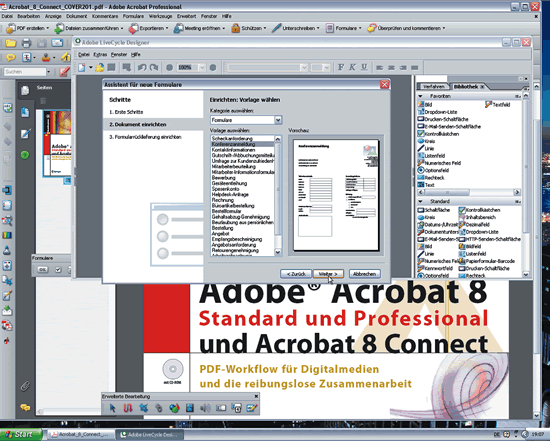550x441 pixels.
Task: Open the comments panel speech-bubble icon
Action: (x=25, y=407)
